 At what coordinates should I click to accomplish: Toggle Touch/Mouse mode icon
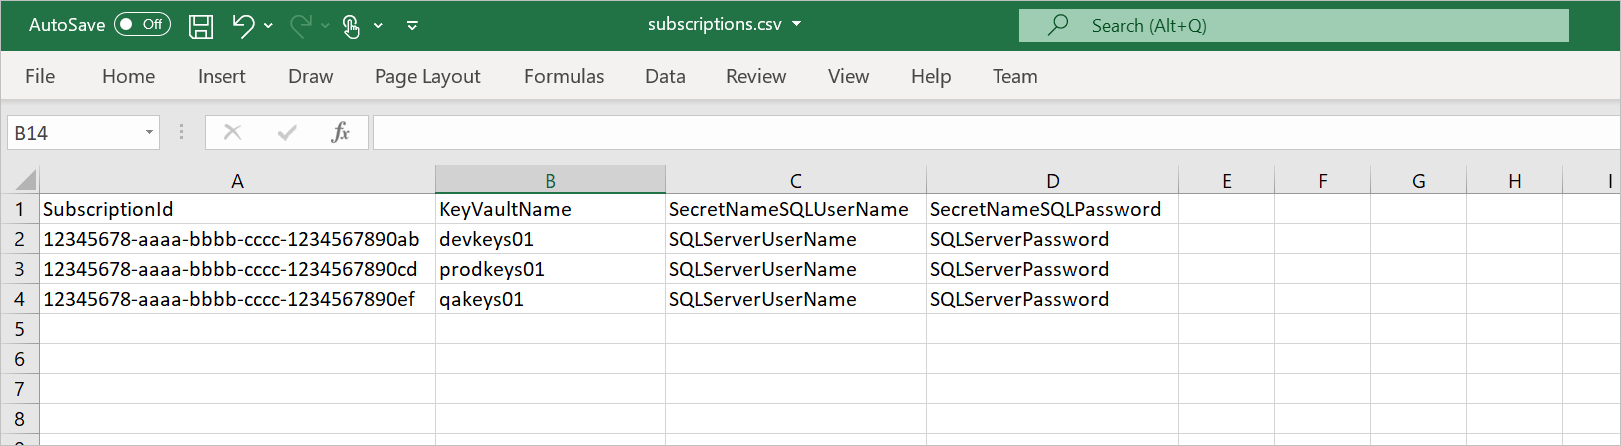coord(351,26)
